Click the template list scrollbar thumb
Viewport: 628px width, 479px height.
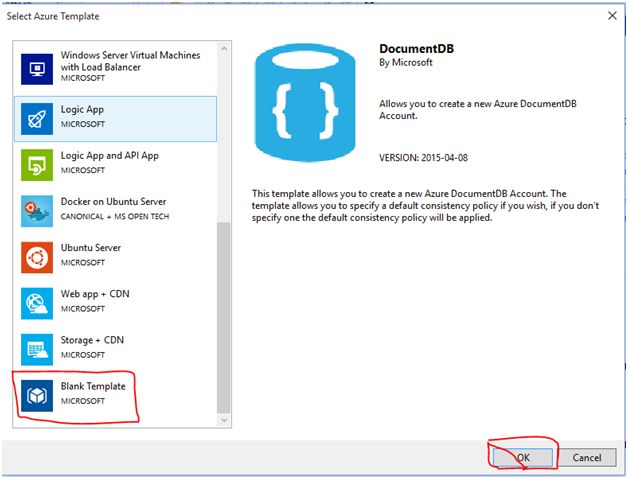pos(223,318)
